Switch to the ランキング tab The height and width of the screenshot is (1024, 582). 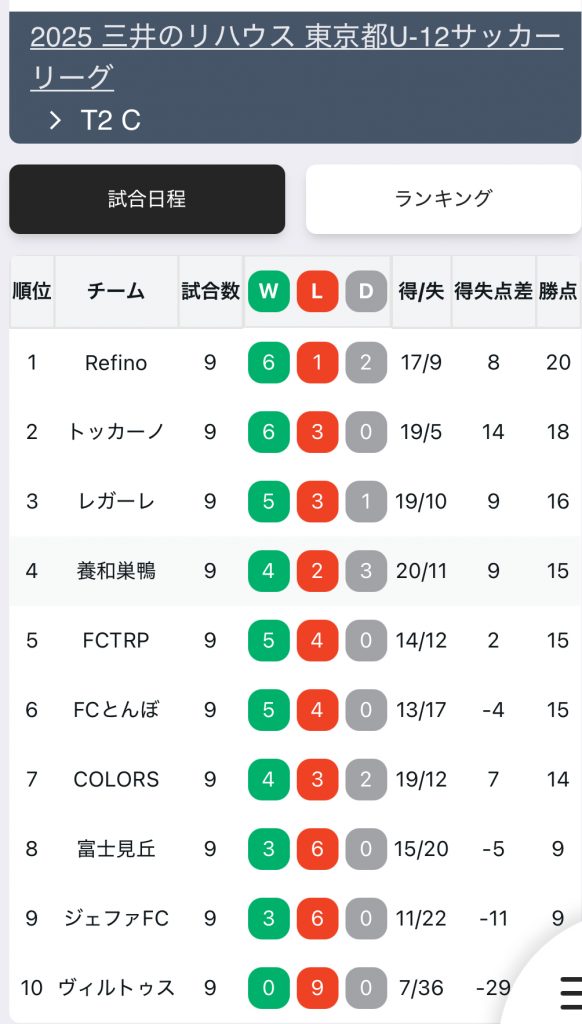[x=444, y=199]
